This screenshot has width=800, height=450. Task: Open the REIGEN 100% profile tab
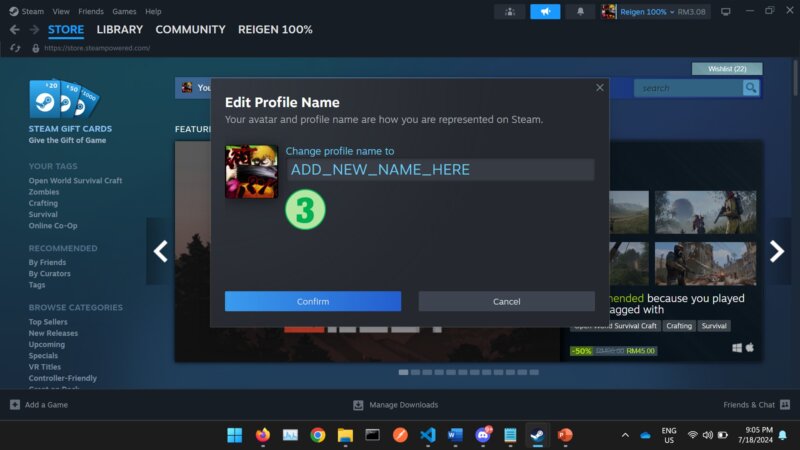click(275, 30)
